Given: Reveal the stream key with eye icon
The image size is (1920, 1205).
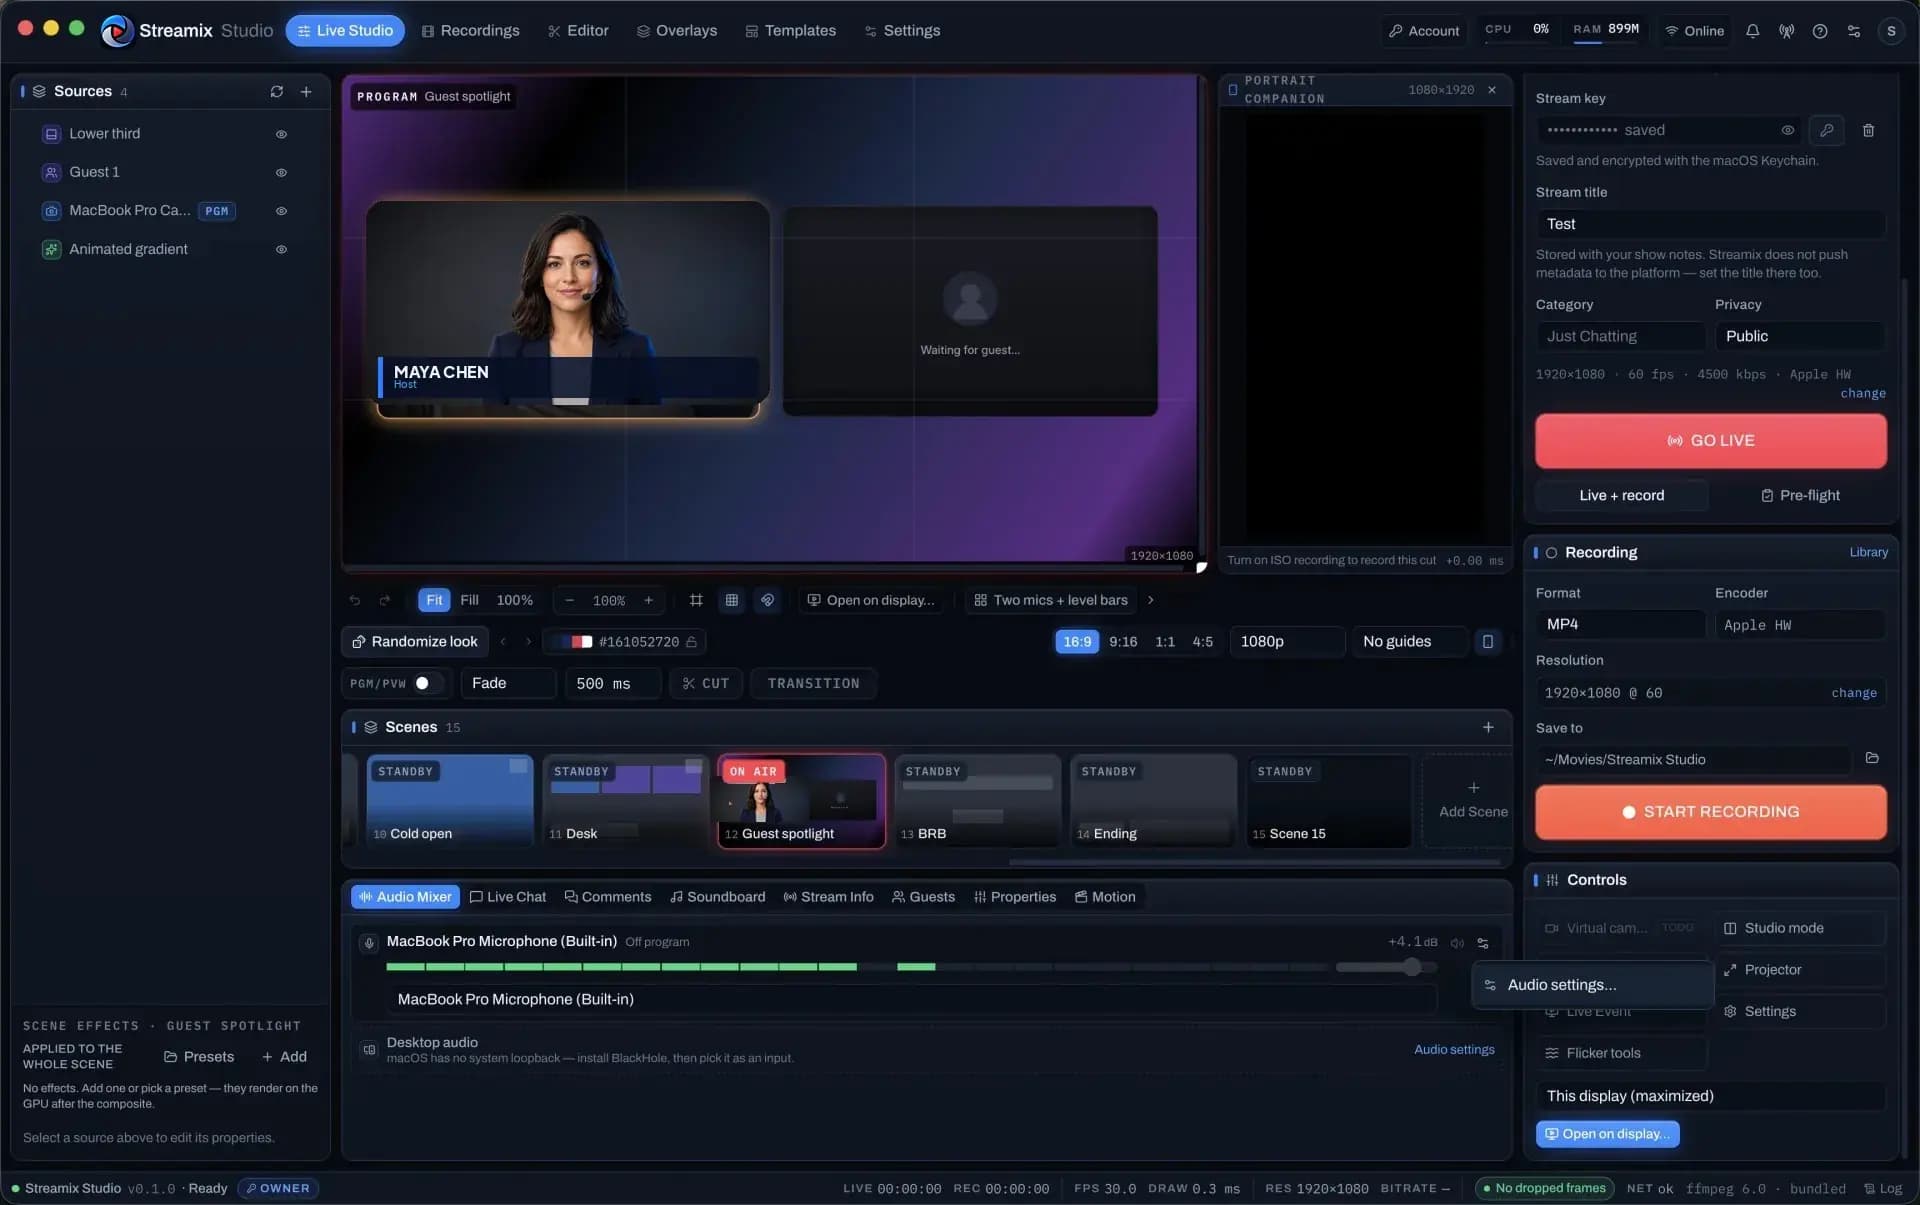Looking at the screenshot, I should click(x=1787, y=130).
